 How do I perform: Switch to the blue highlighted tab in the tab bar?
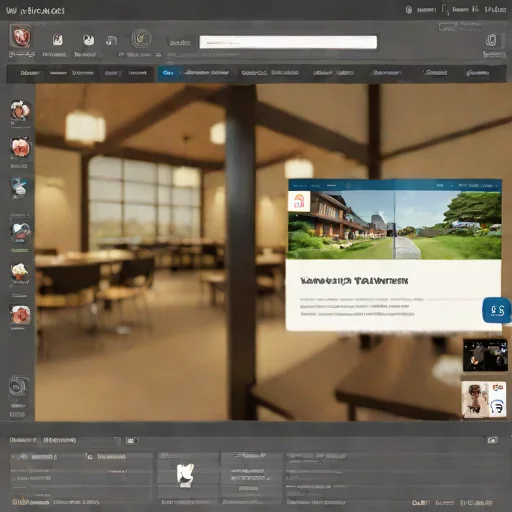[168, 73]
